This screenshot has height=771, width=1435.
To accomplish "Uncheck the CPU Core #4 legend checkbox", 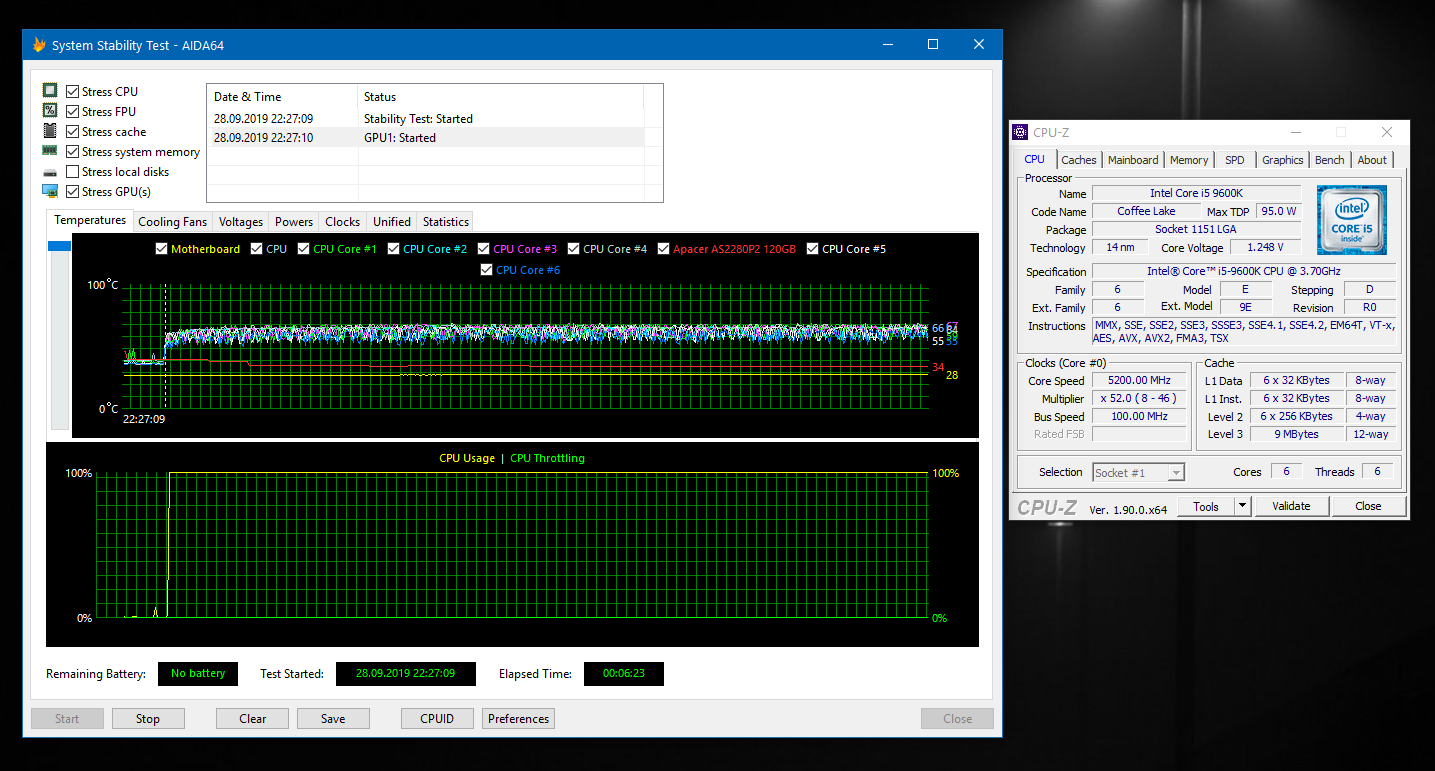I will tap(574, 249).
